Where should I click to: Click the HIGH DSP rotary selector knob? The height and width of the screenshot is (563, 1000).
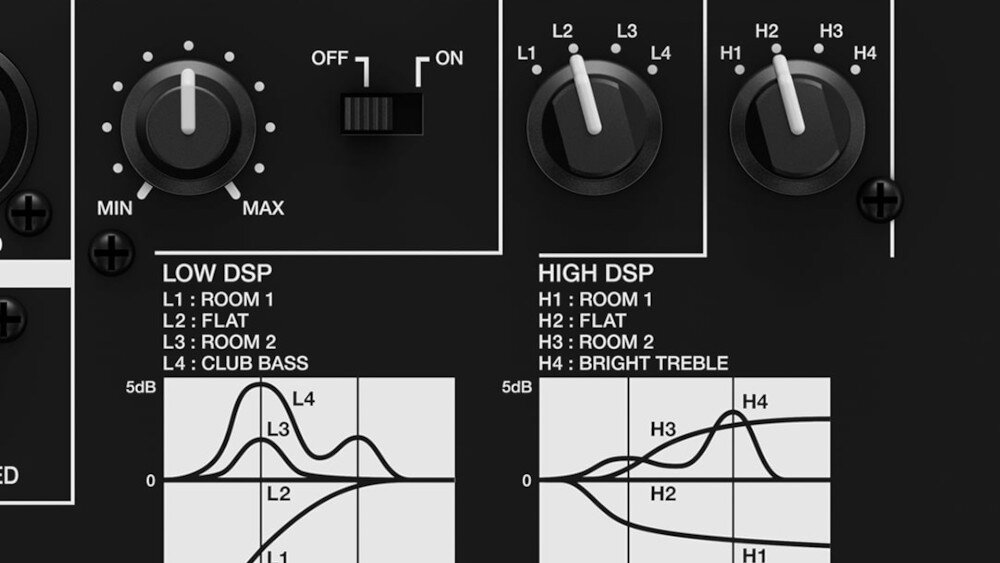click(x=796, y=126)
